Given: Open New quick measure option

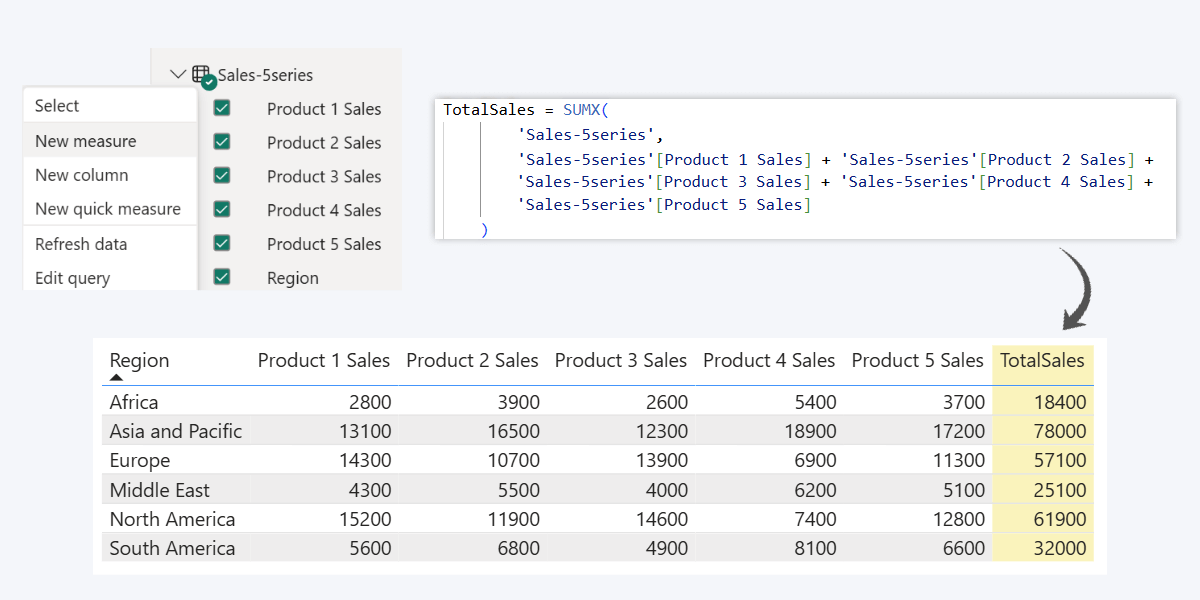Looking at the screenshot, I should [x=108, y=209].
